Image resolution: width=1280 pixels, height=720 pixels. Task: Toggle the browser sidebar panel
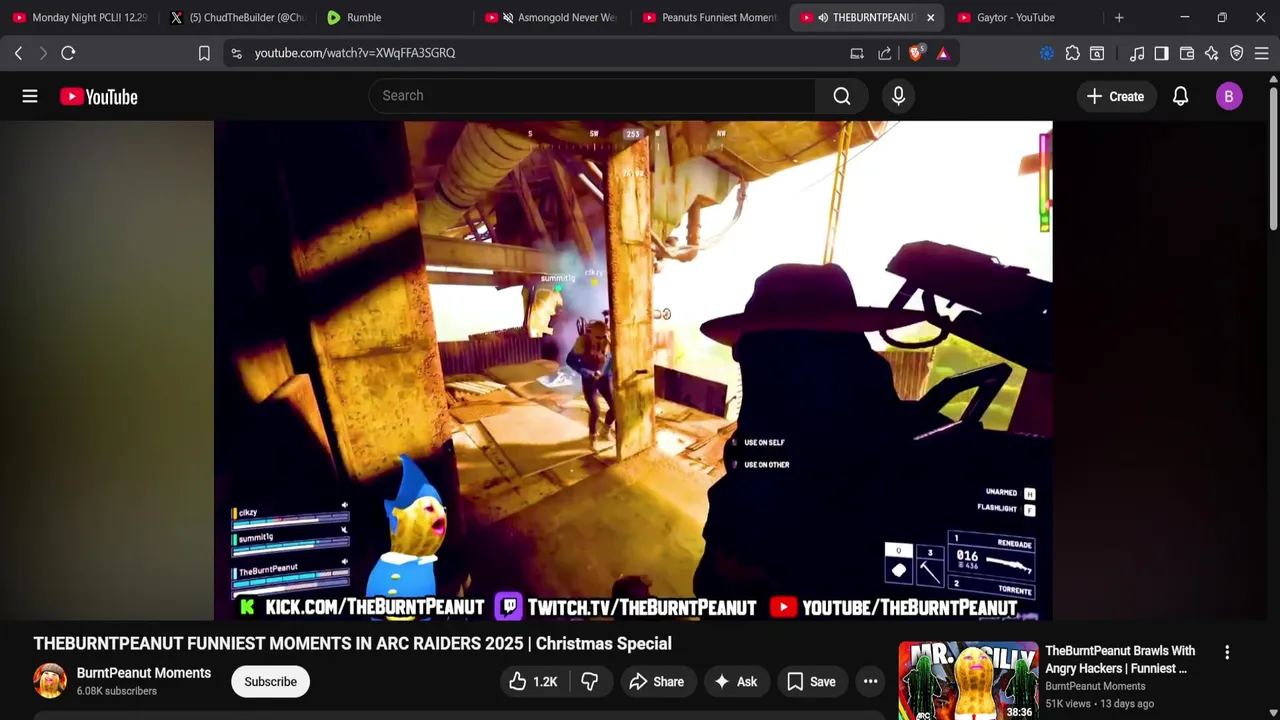1161,53
